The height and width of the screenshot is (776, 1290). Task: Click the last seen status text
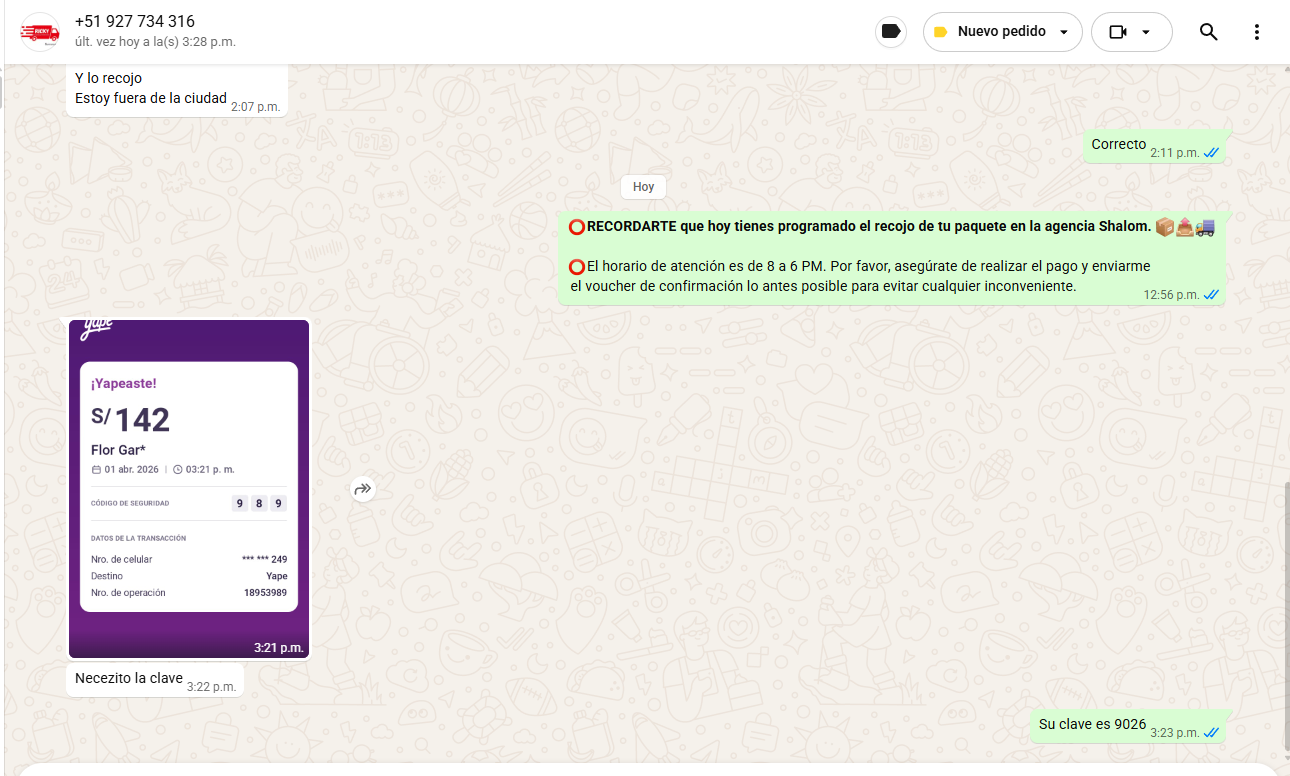155,42
